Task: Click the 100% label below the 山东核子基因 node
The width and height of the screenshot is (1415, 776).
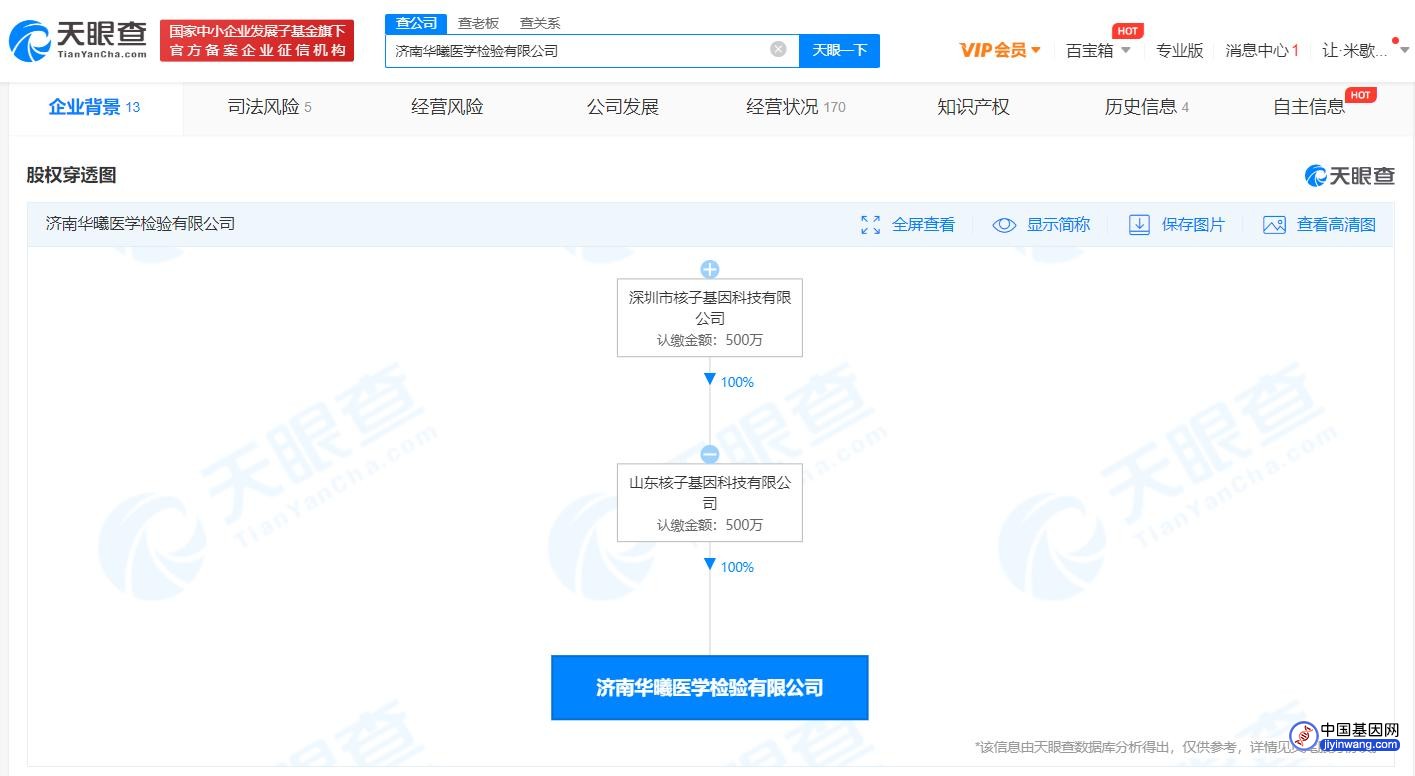Action: click(737, 567)
